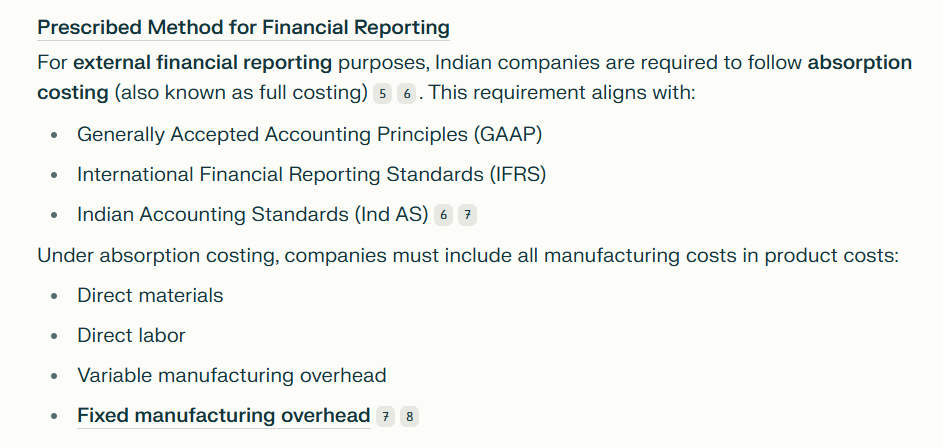Select the International Financial Reporting Standards bullet
This screenshot has height=448, width=943.
point(312,174)
